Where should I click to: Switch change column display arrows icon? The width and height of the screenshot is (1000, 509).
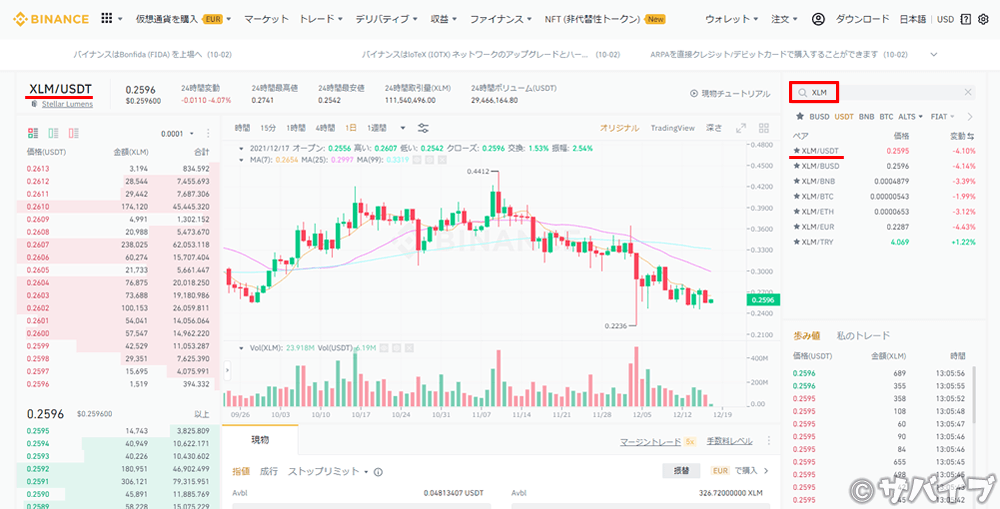click(971, 136)
